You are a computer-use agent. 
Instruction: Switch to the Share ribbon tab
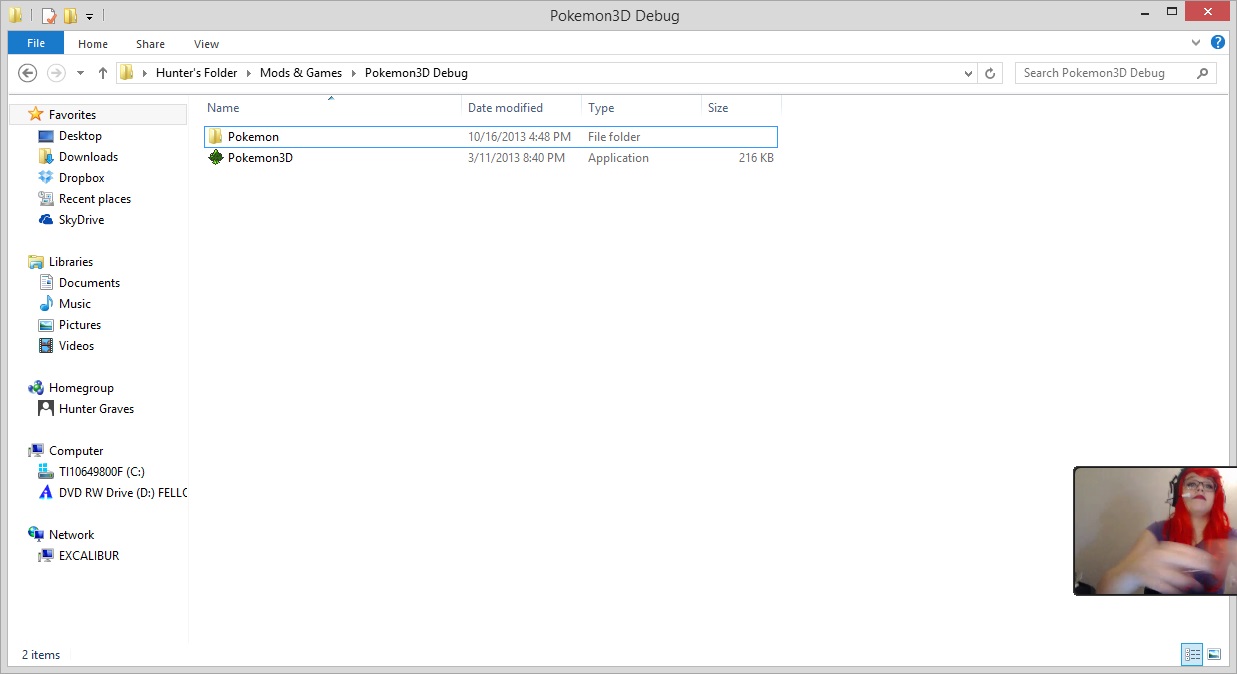tap(151, 44)
